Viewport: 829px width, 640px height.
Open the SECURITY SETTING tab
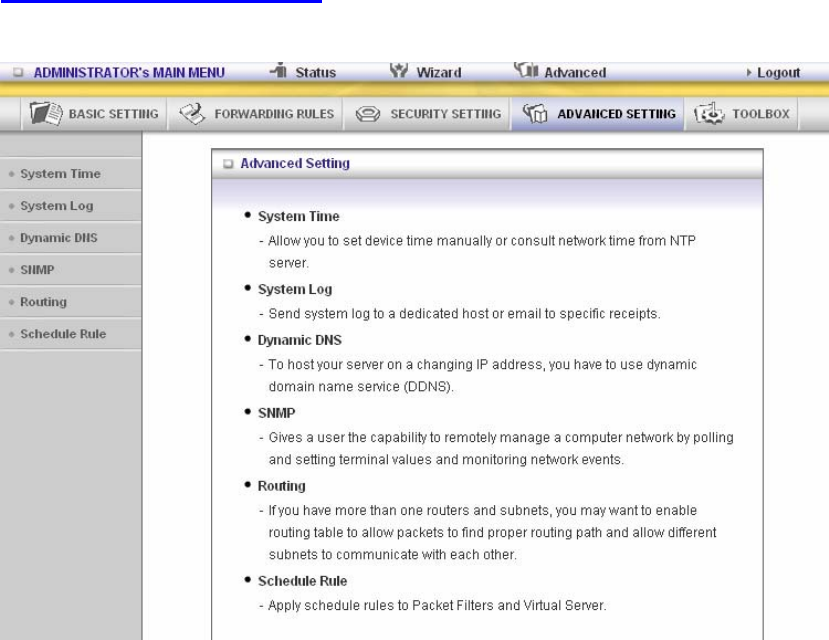tap(428, 114)
